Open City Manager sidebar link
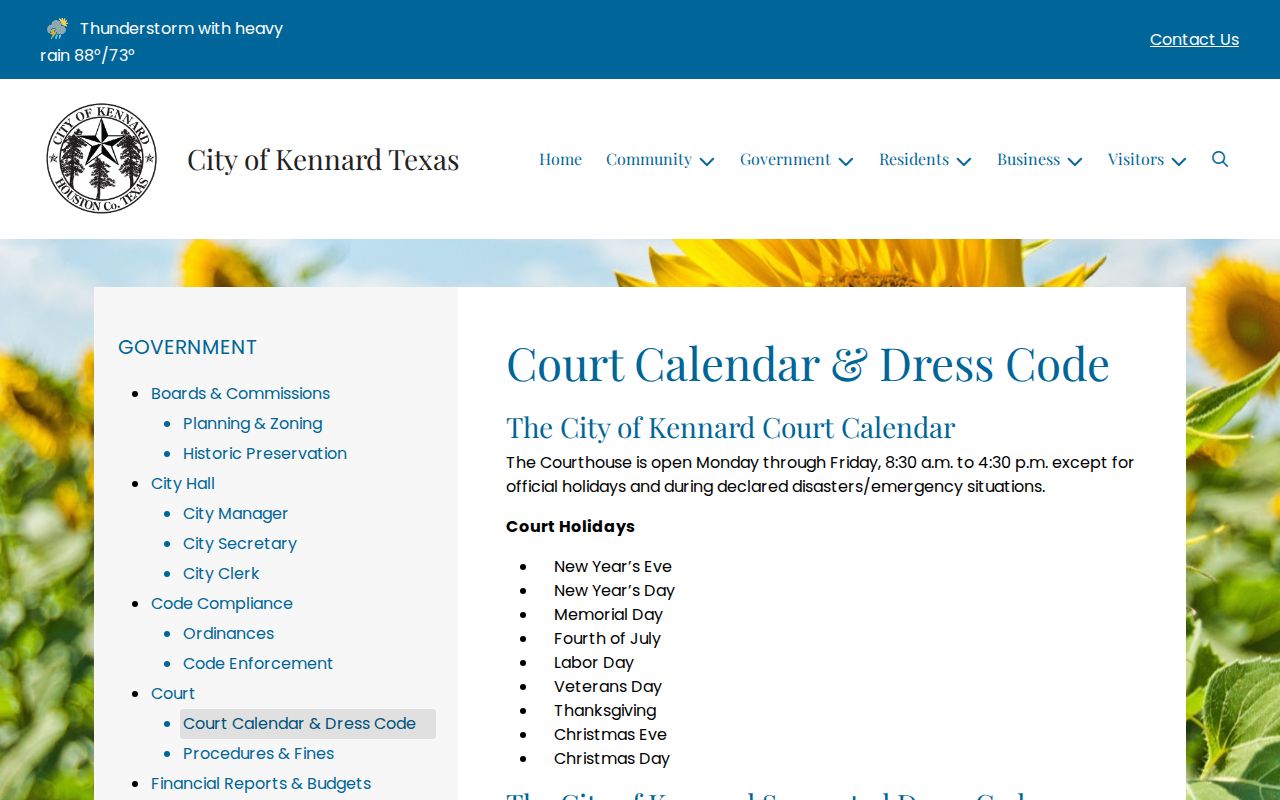Viewport: 1280px width, 800px height. [235, 513]
